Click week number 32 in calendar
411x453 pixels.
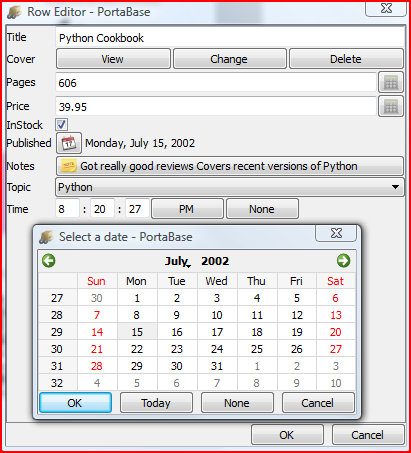(57, 383)
